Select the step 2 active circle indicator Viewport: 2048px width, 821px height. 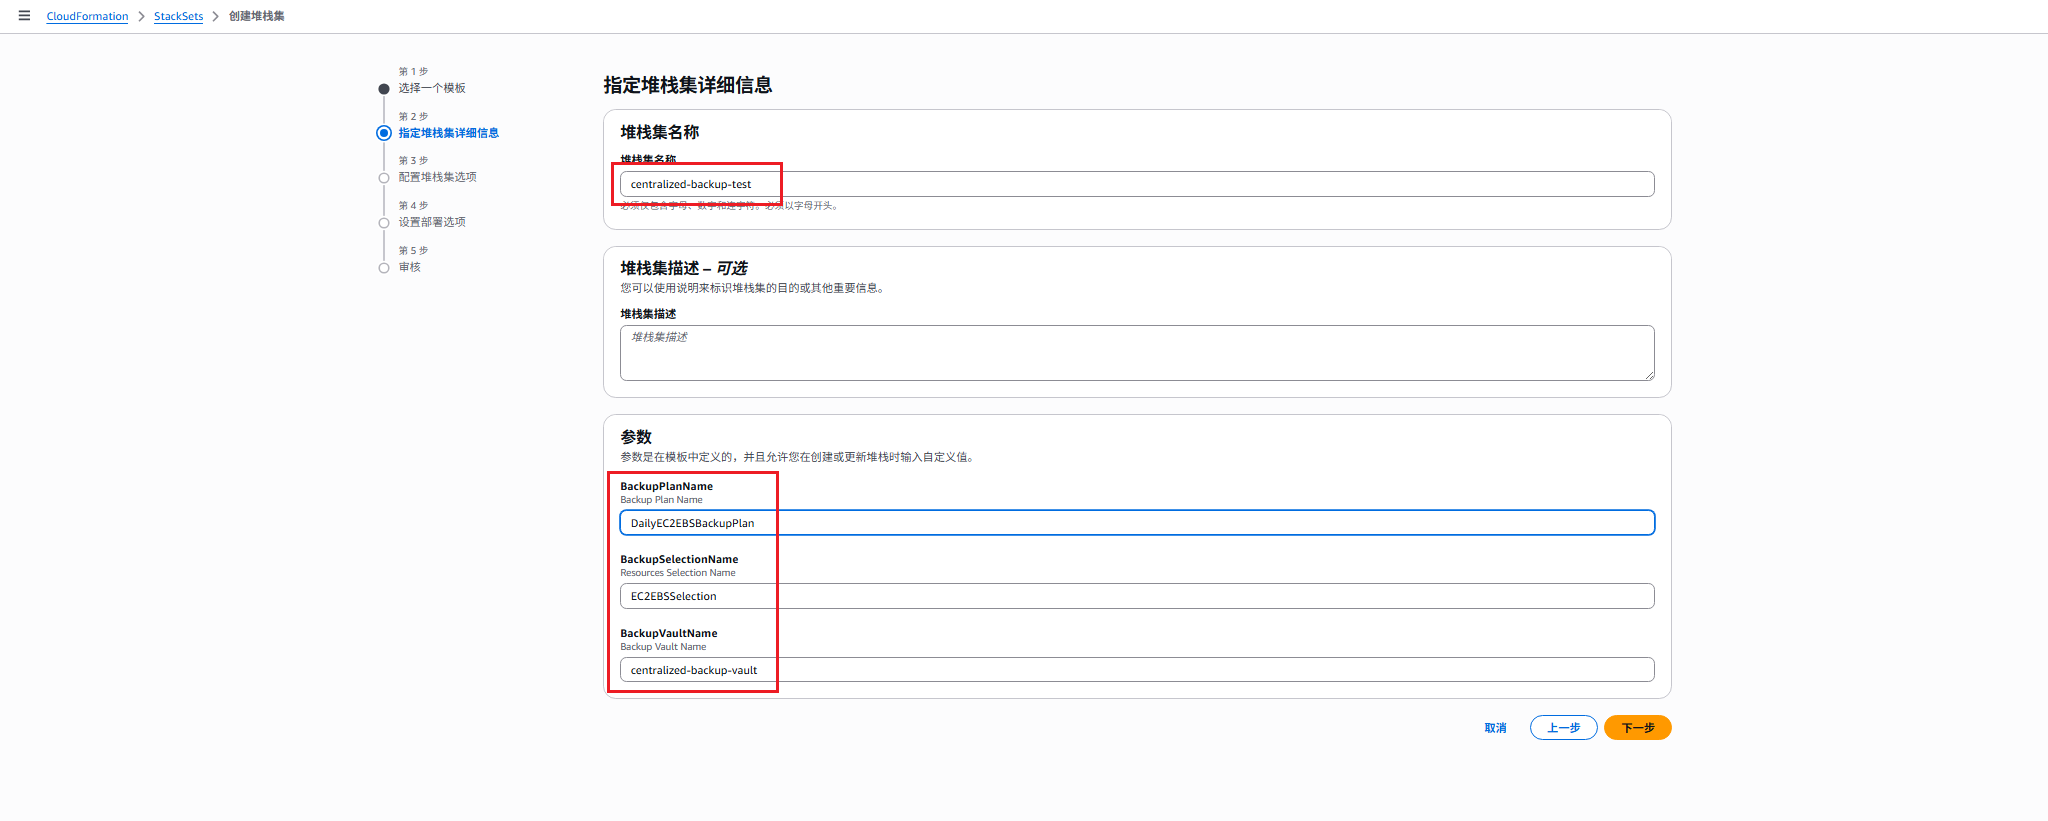384,133
